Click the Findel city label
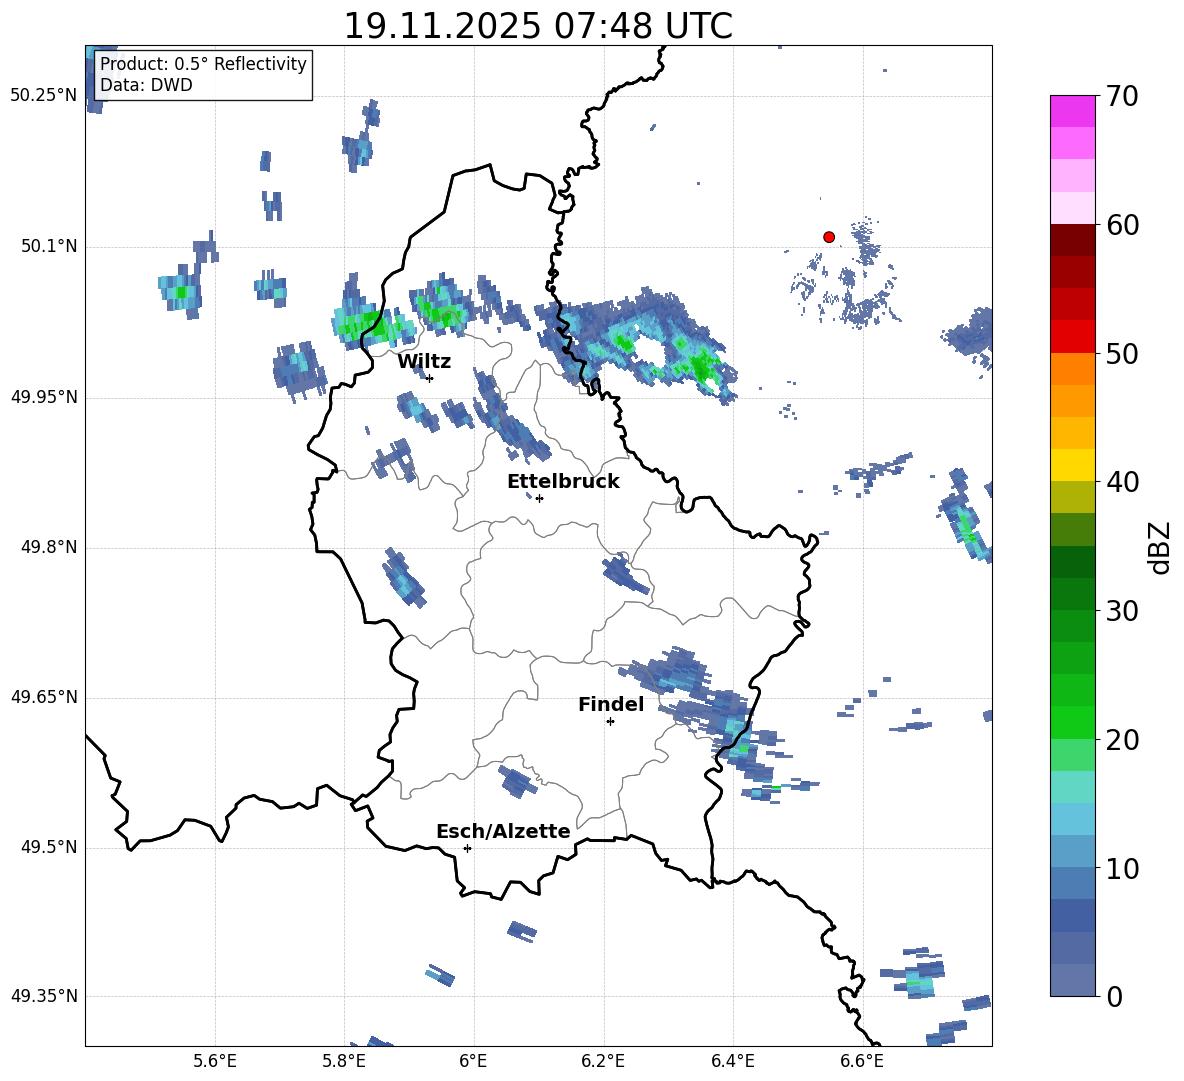This screenshot has height=1081, width=1184. click(611, 704)
